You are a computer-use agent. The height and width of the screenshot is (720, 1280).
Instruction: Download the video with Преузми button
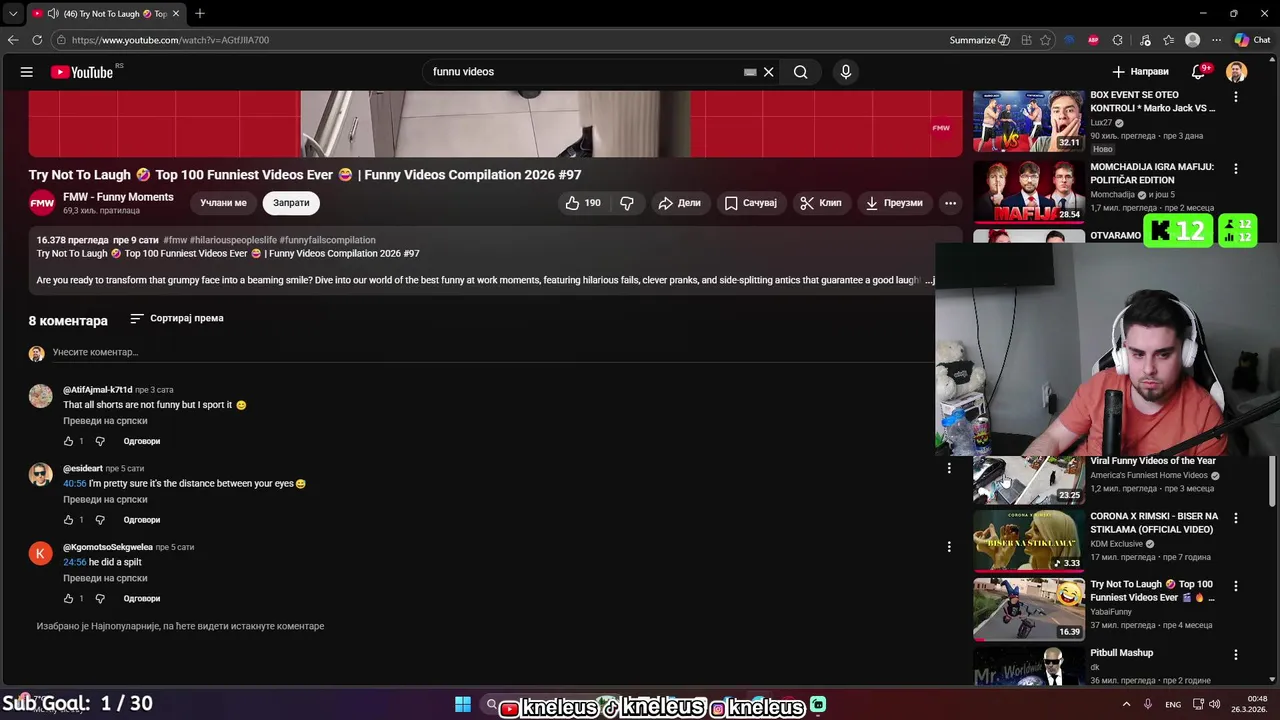click(x=894, y=203)
